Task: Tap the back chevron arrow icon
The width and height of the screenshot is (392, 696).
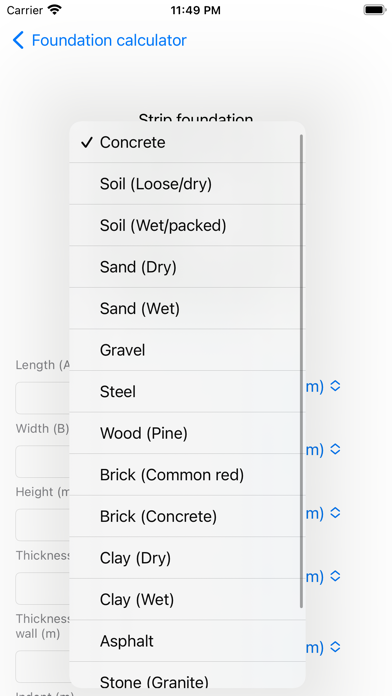Action: pos(18,40)
